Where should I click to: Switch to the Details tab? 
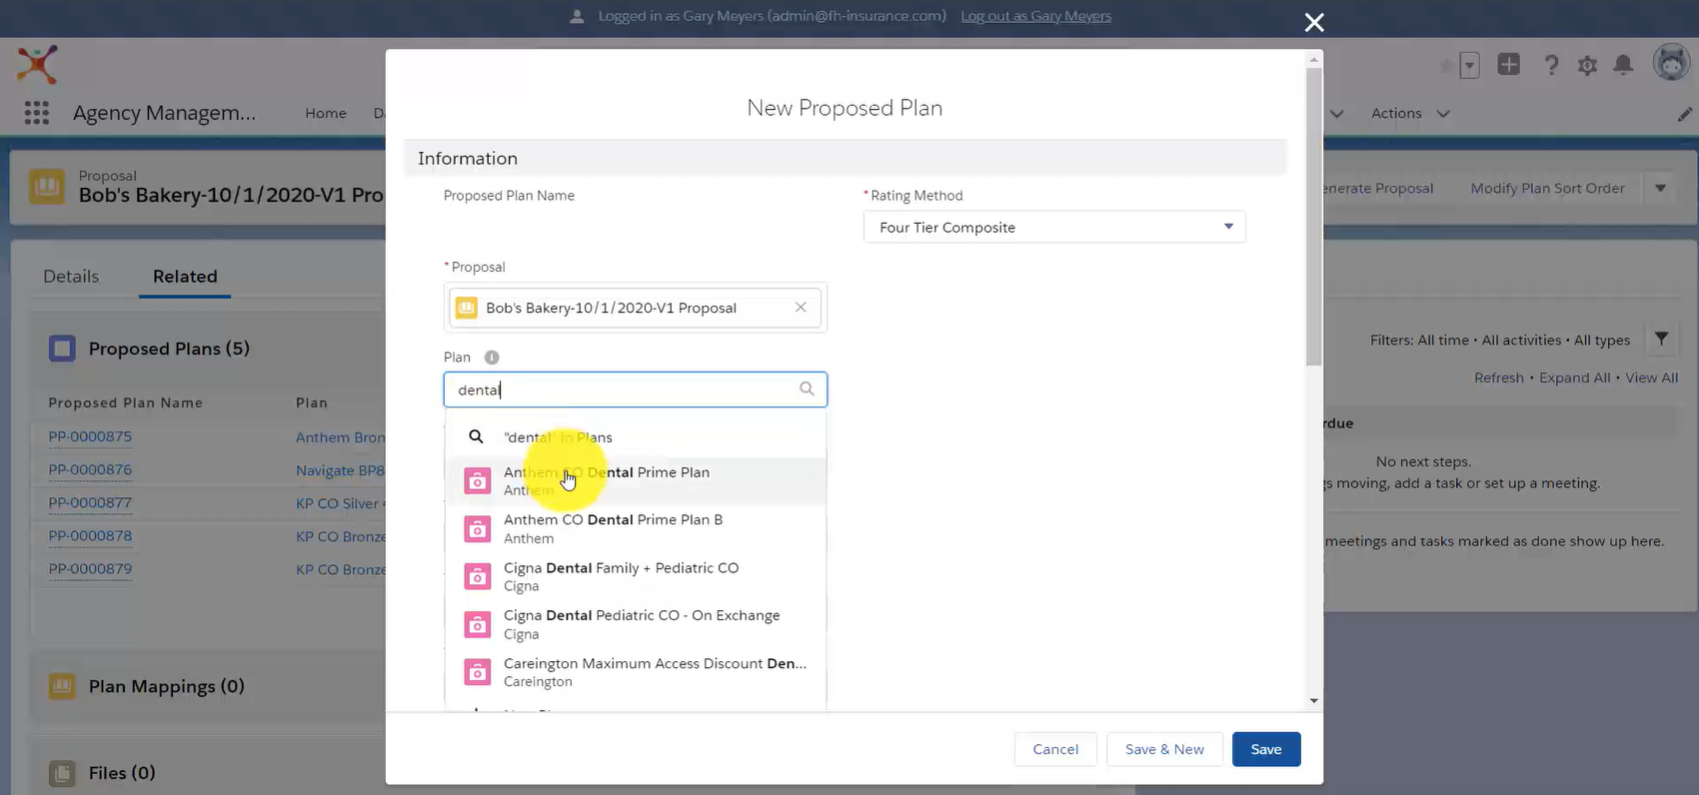coord(71,276)
